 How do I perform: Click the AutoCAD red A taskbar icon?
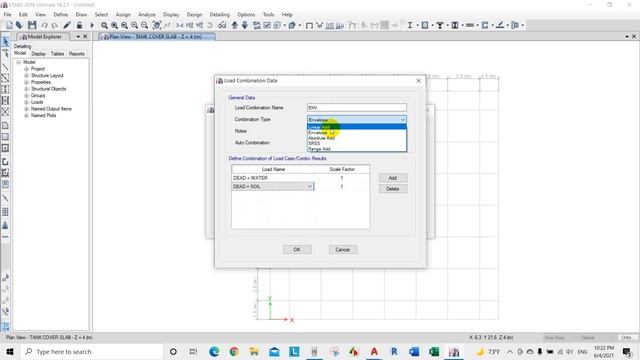tap(374, 351)
